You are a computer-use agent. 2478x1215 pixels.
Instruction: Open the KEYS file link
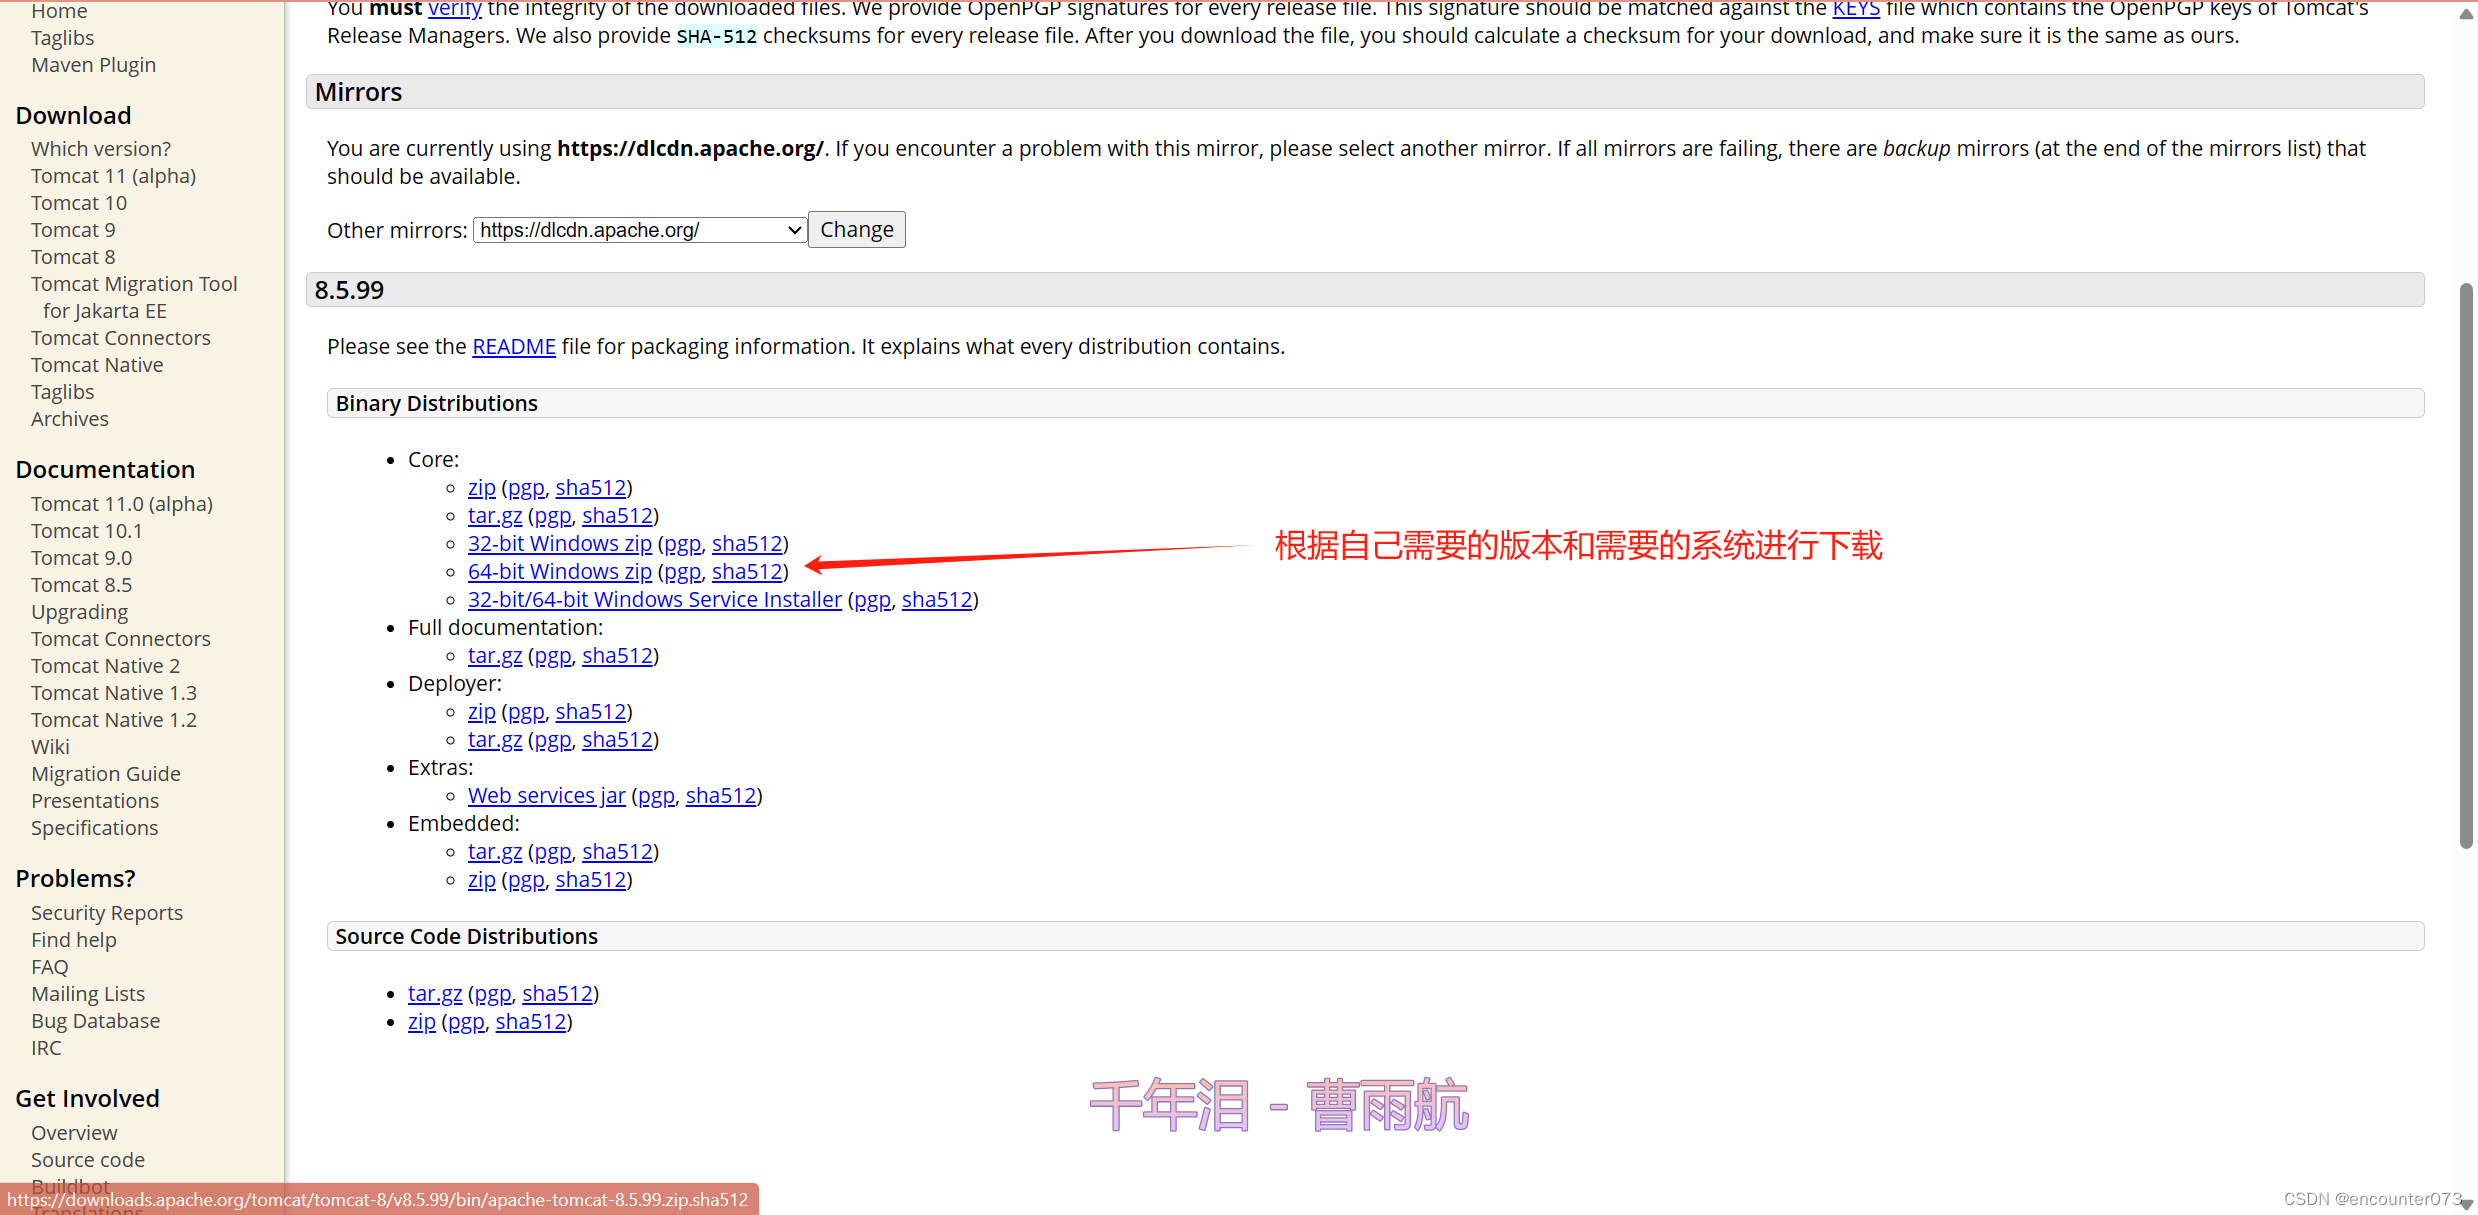(x=1855, y=9)
